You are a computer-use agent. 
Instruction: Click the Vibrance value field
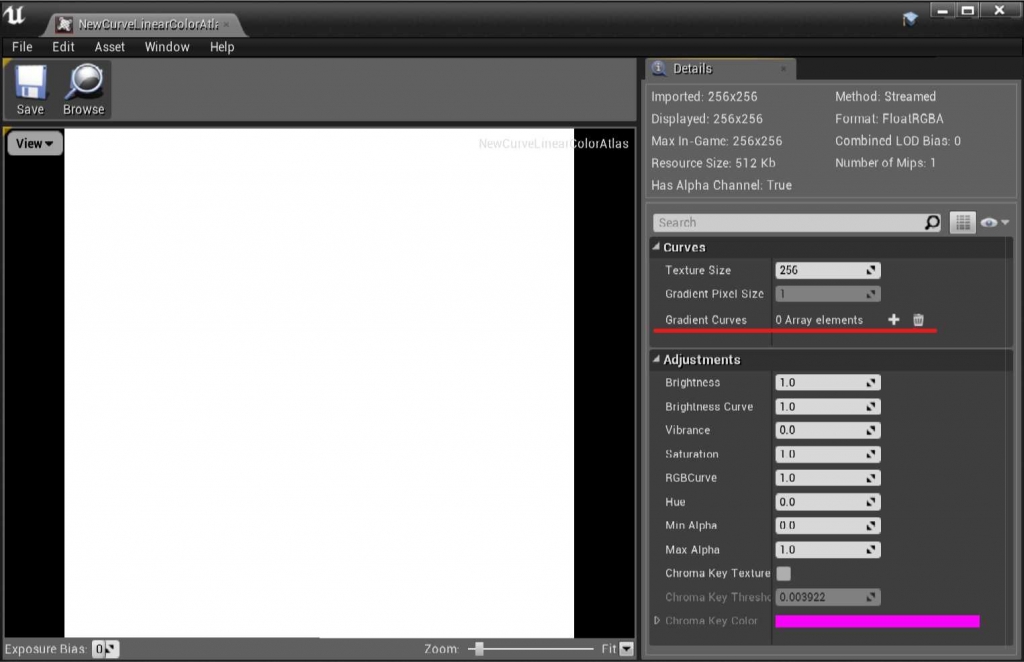827,430
